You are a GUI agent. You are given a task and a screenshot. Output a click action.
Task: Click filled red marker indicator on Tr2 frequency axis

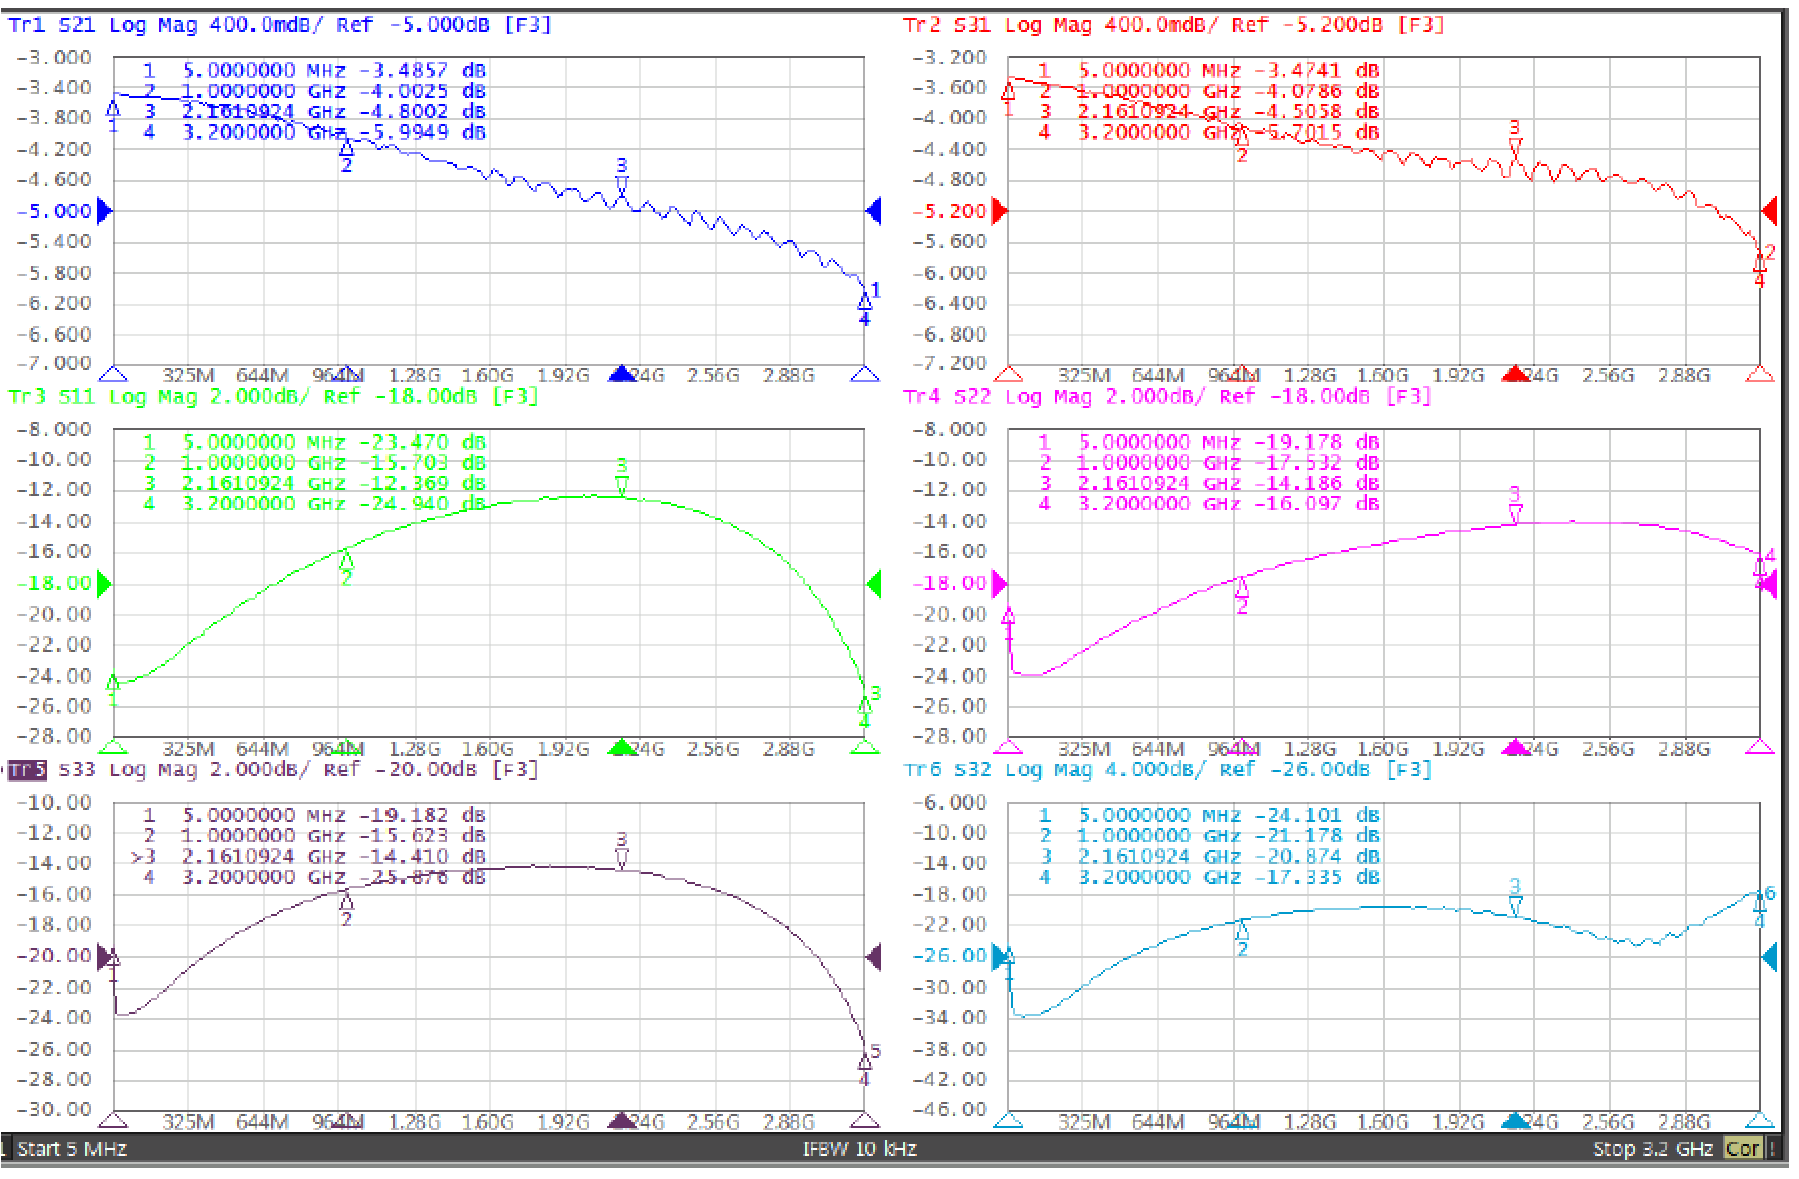[1516, 374]
